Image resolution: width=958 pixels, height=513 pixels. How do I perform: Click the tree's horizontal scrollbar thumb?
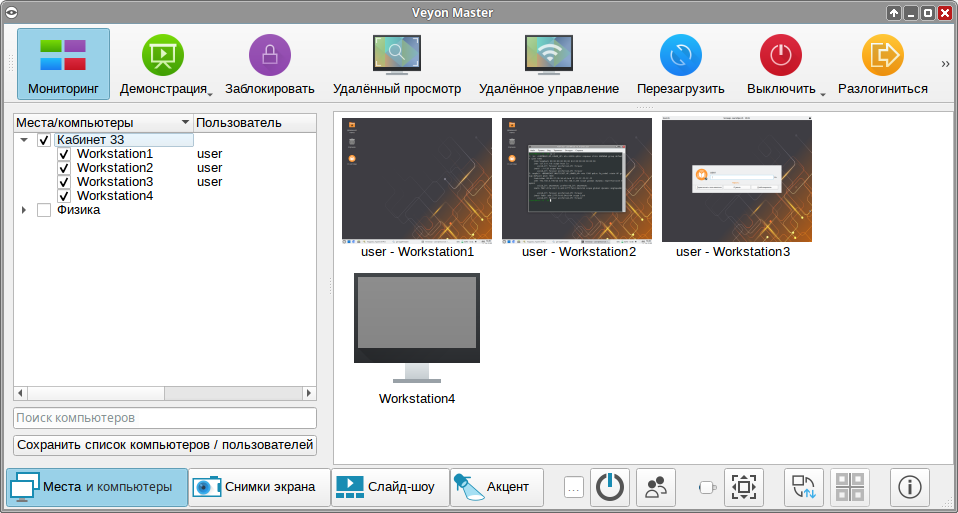click(95, 393)
